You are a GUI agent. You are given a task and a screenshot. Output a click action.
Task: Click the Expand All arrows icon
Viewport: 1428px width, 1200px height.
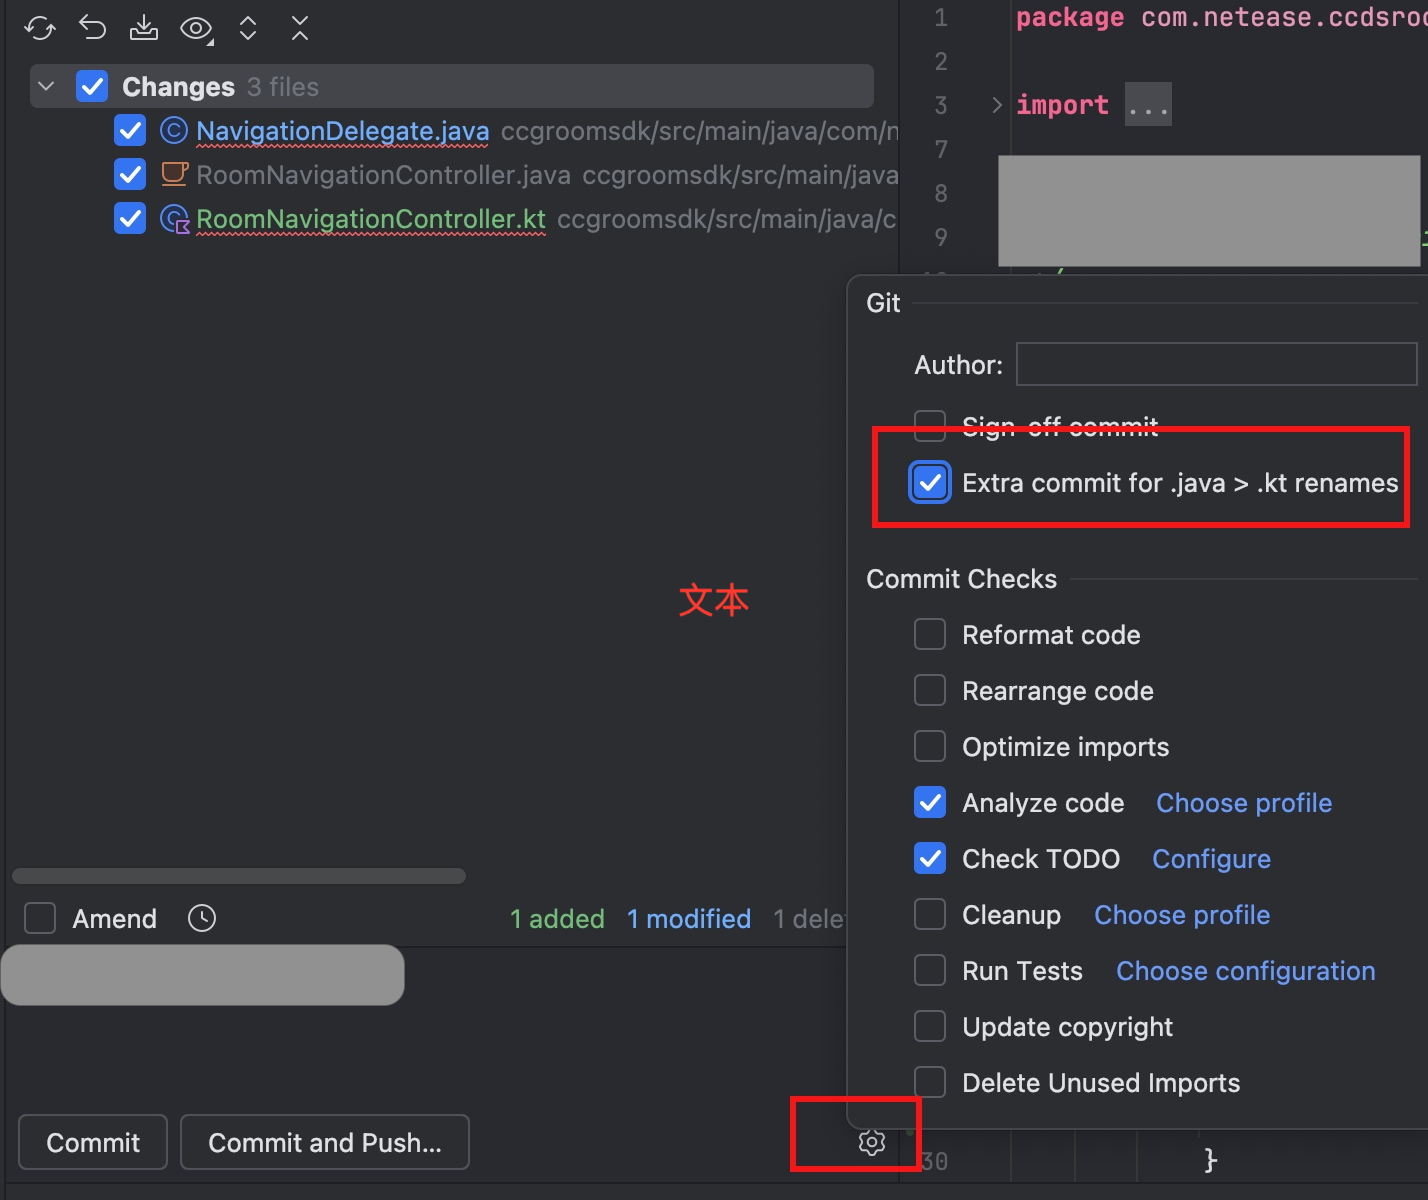tap(248, 28)
